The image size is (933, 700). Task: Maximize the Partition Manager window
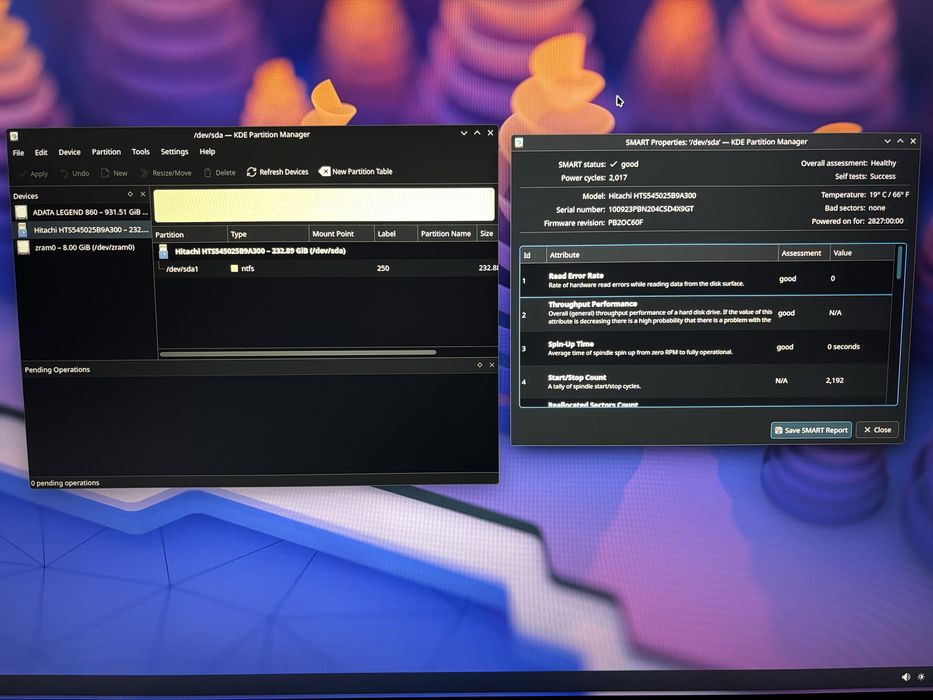[x=477, y=133]
